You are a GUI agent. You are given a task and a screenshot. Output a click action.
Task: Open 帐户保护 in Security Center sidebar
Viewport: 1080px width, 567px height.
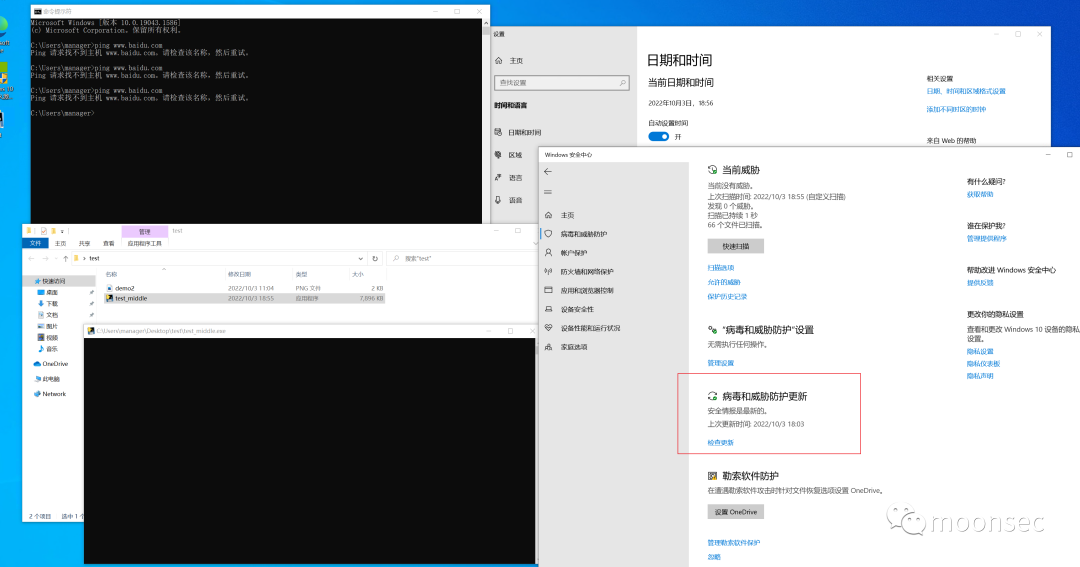(x=566, y=253)
